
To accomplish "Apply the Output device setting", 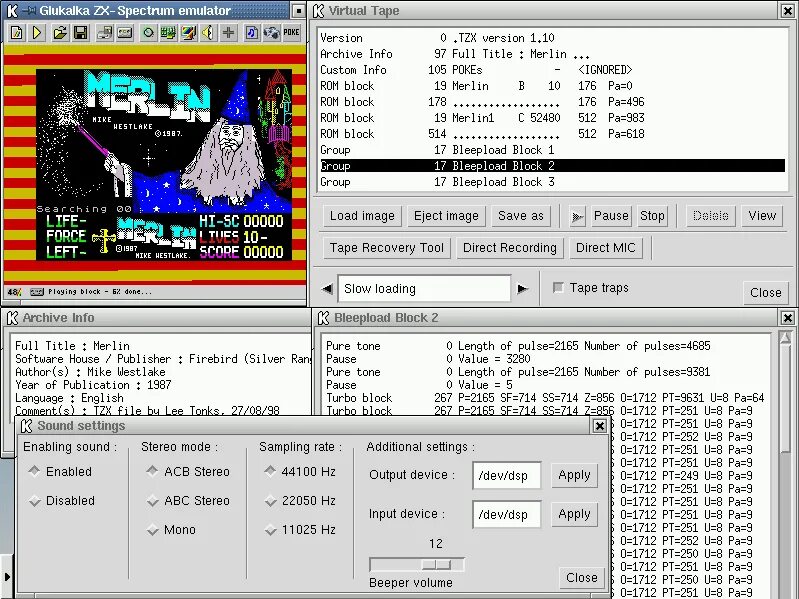I will [574, 475].
